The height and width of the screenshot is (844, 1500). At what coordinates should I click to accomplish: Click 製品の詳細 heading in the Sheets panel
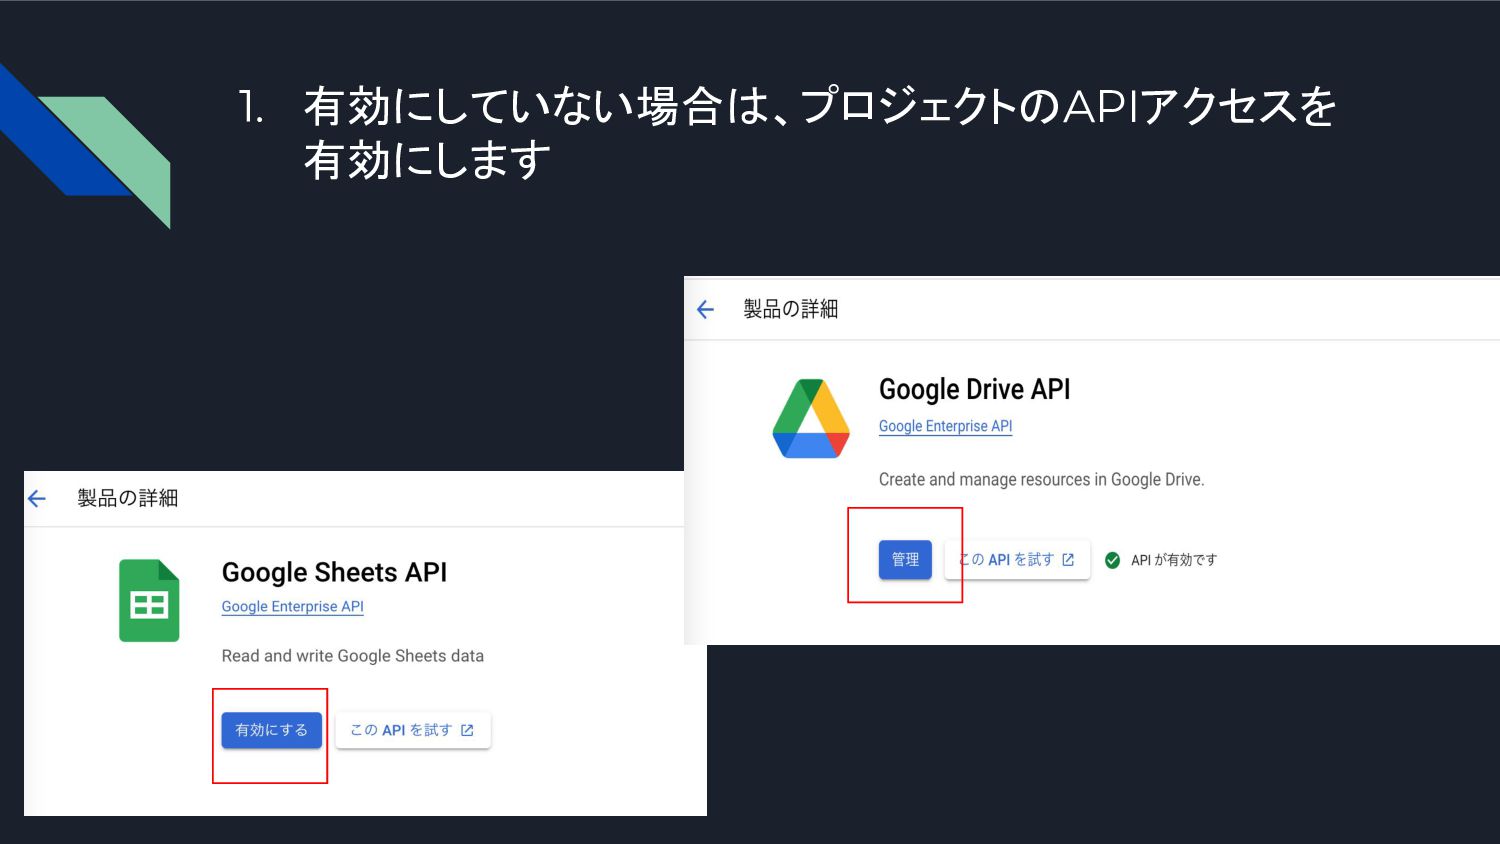(128, 498)
